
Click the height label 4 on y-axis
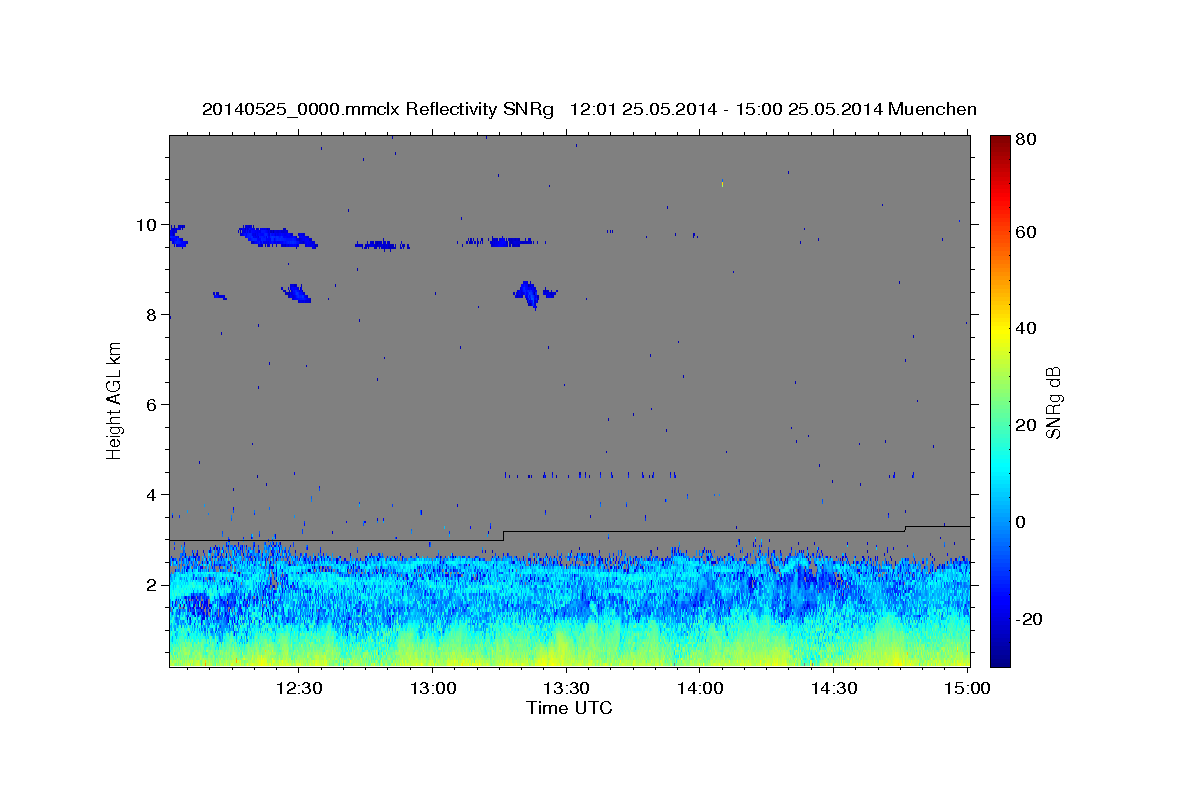point(153,495)
